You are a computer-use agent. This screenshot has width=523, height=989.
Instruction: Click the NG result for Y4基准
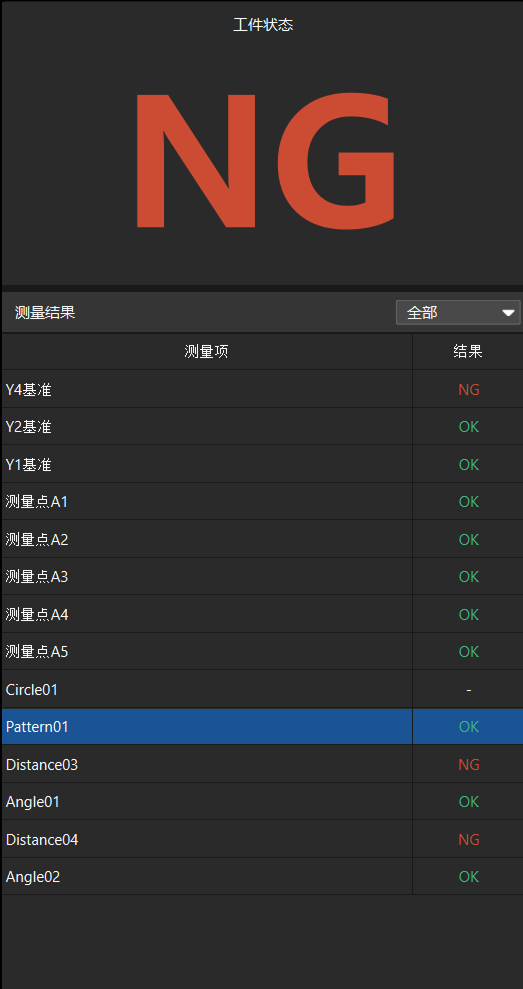(469, 390)
